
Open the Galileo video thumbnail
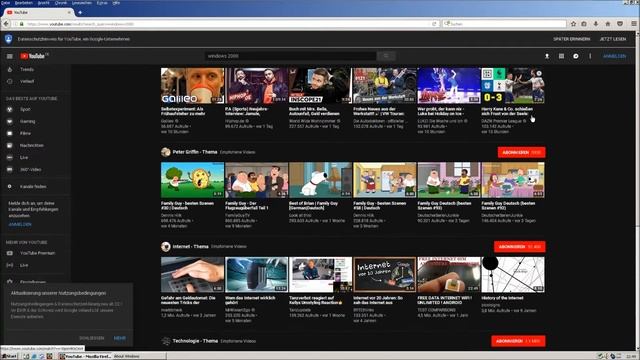[x=192, y=86]
